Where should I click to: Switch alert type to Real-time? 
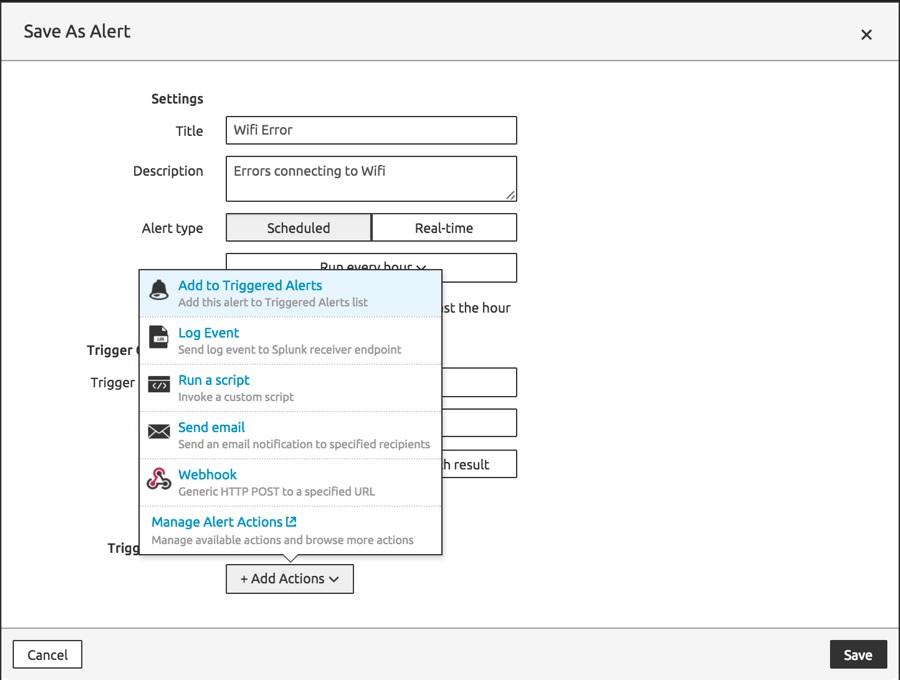pyautogui.click(x=444, y=227)
